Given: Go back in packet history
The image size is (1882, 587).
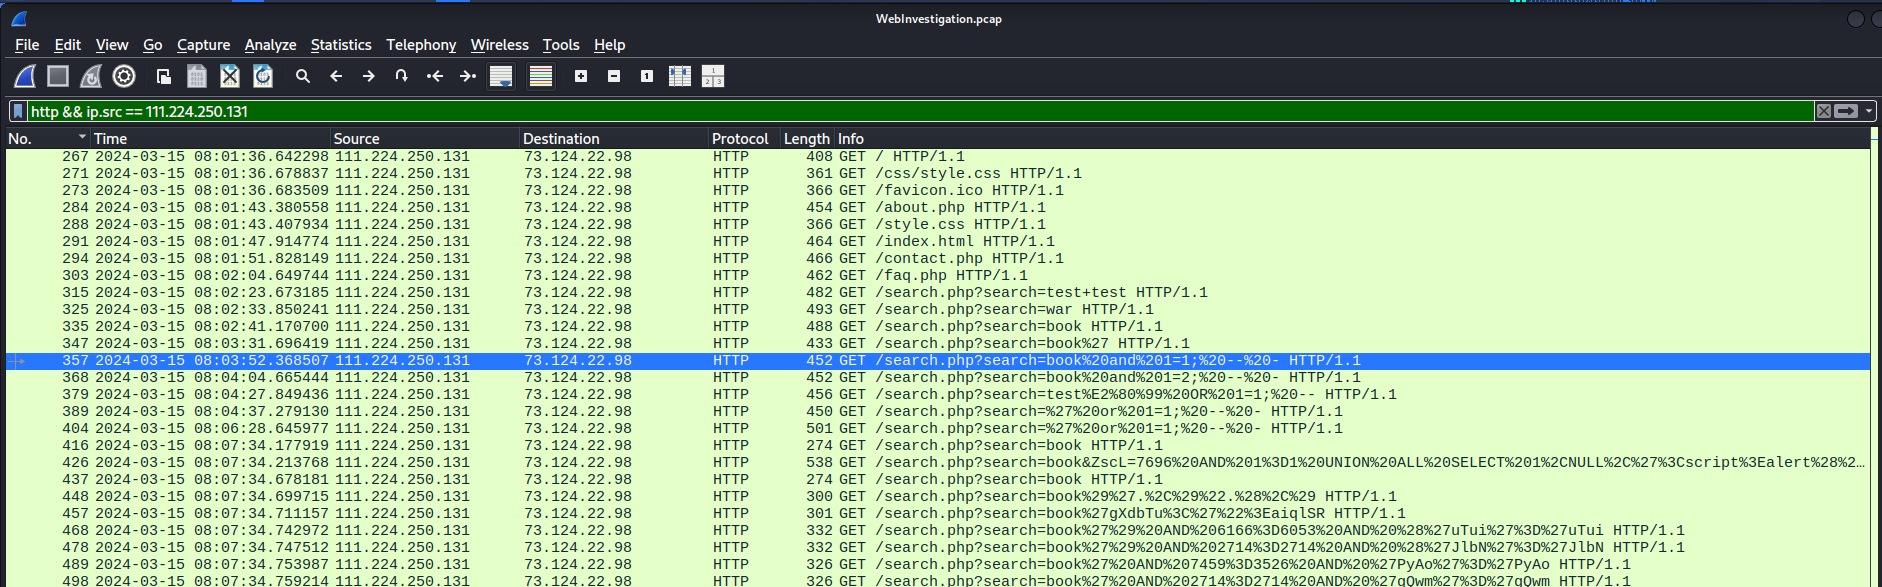Looking at the screenshot, I should coord(336,76).
